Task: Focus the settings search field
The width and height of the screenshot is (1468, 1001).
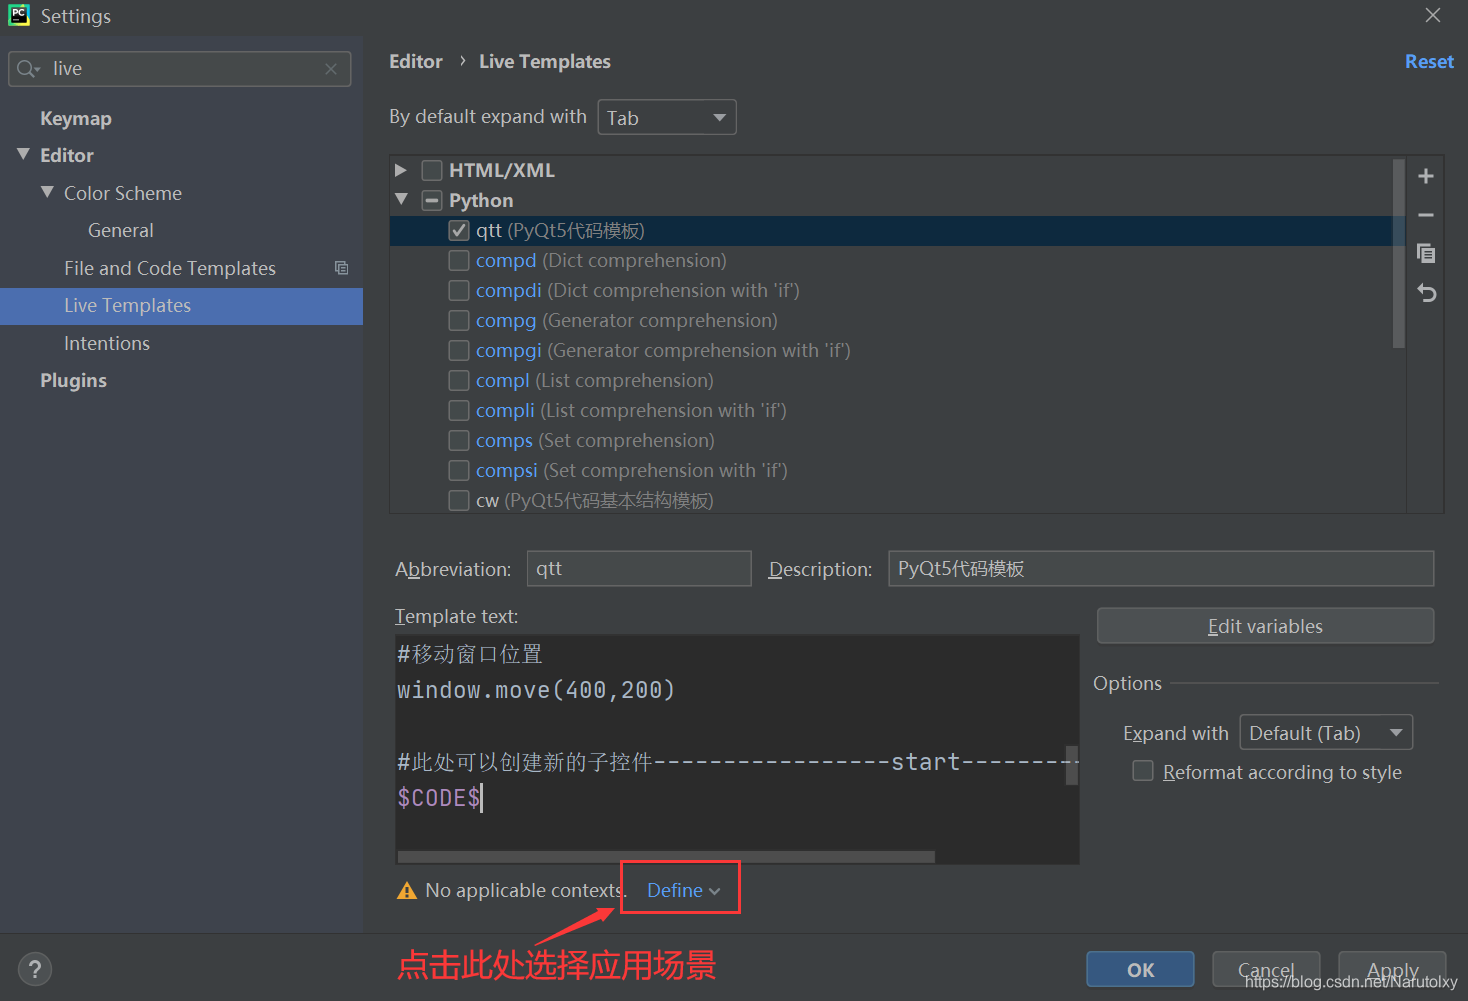Action: (180, 69)
